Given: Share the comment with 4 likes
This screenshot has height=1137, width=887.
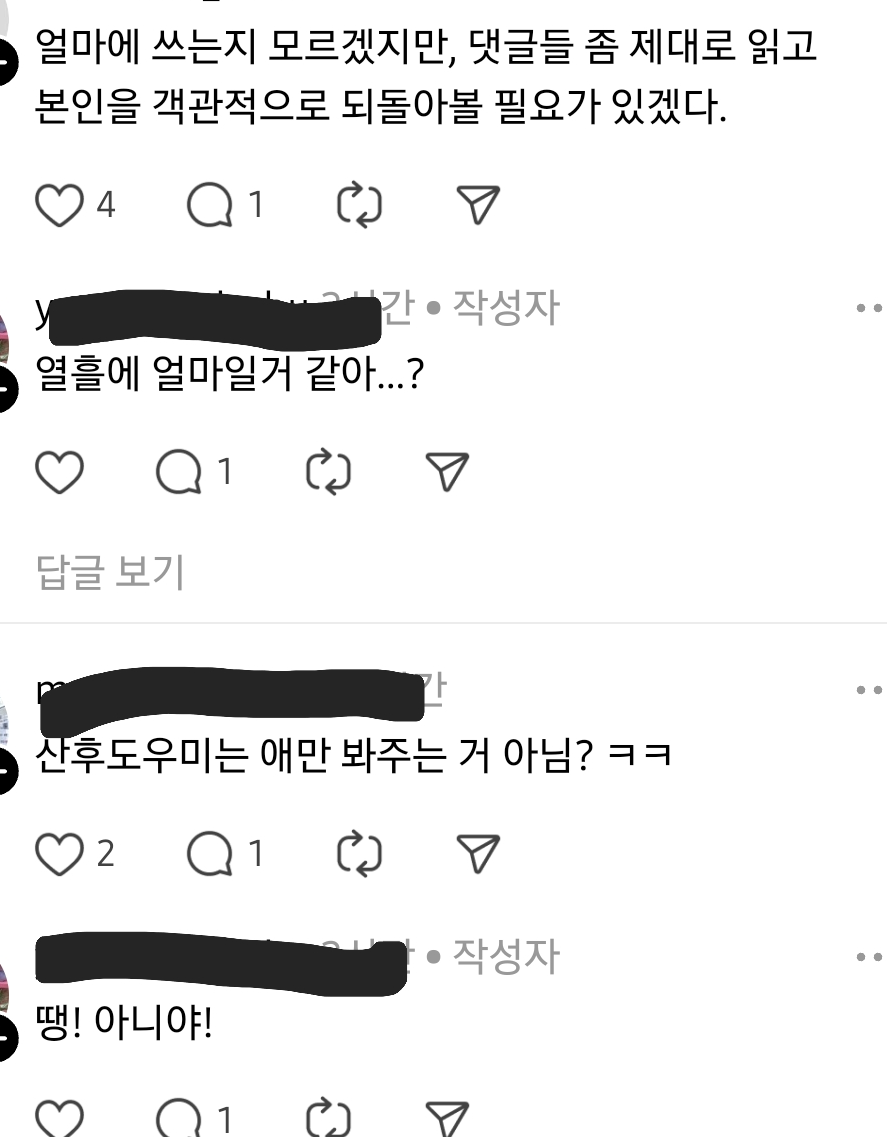Looking at the screenshot, I should click(478, 205).
